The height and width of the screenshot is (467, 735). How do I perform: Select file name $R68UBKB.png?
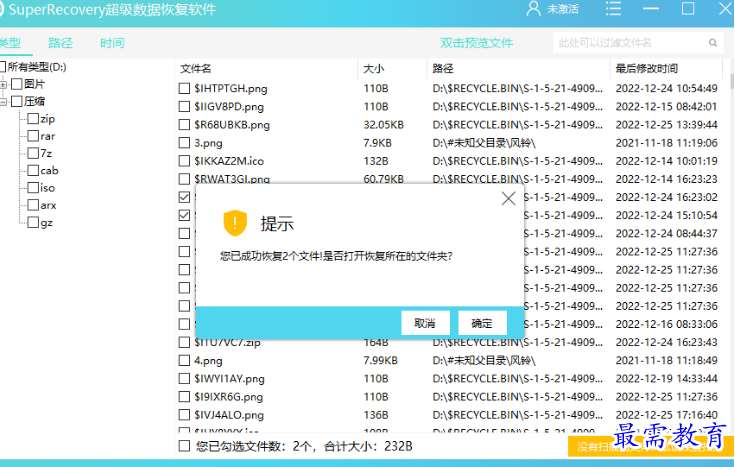tap(232, 125)
